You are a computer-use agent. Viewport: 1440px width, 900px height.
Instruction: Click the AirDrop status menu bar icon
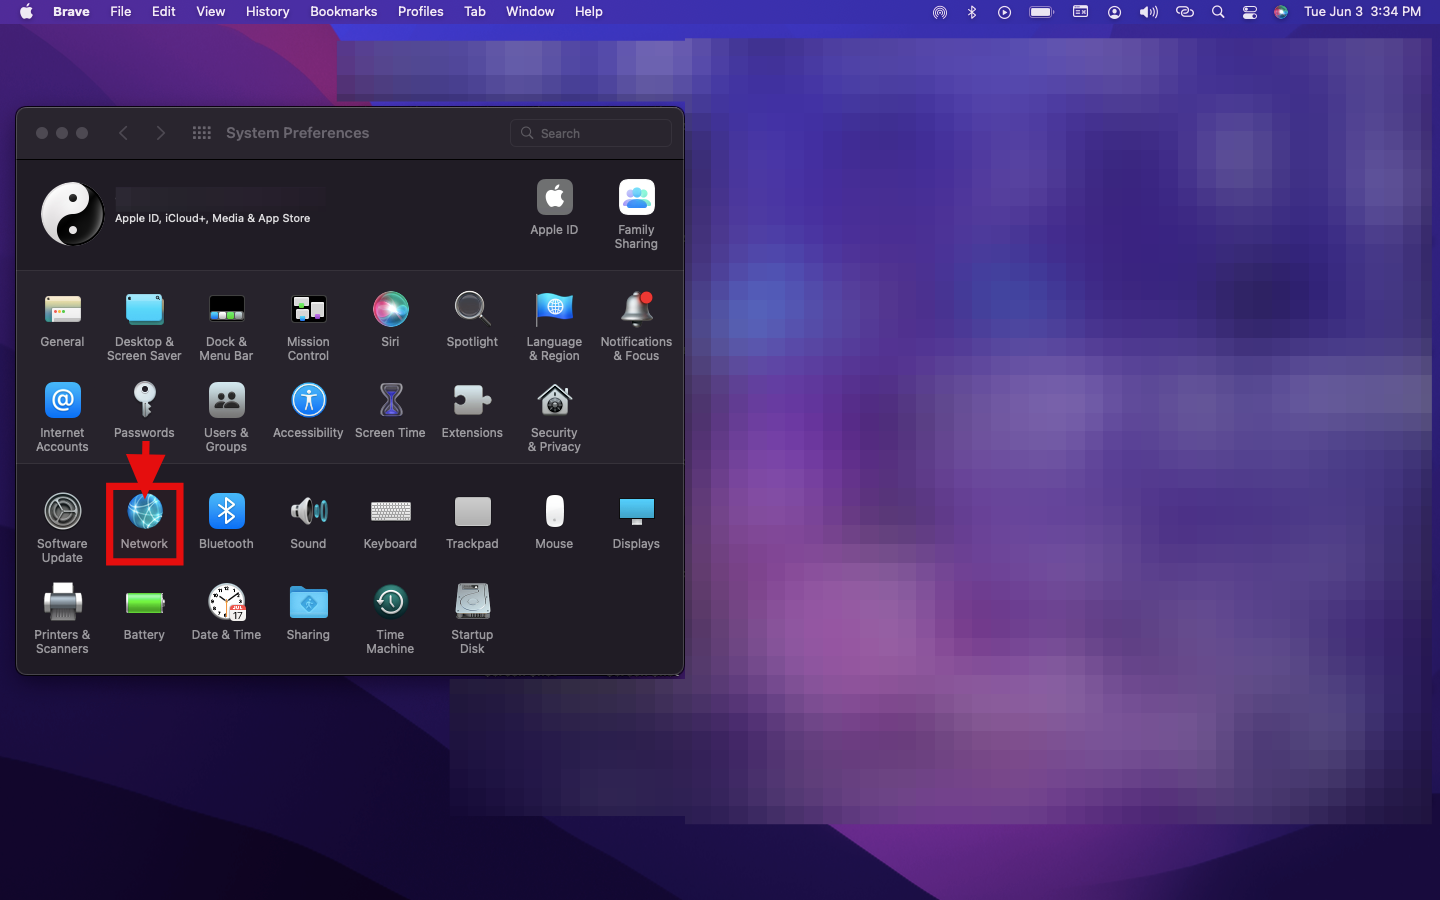[940, 12]
